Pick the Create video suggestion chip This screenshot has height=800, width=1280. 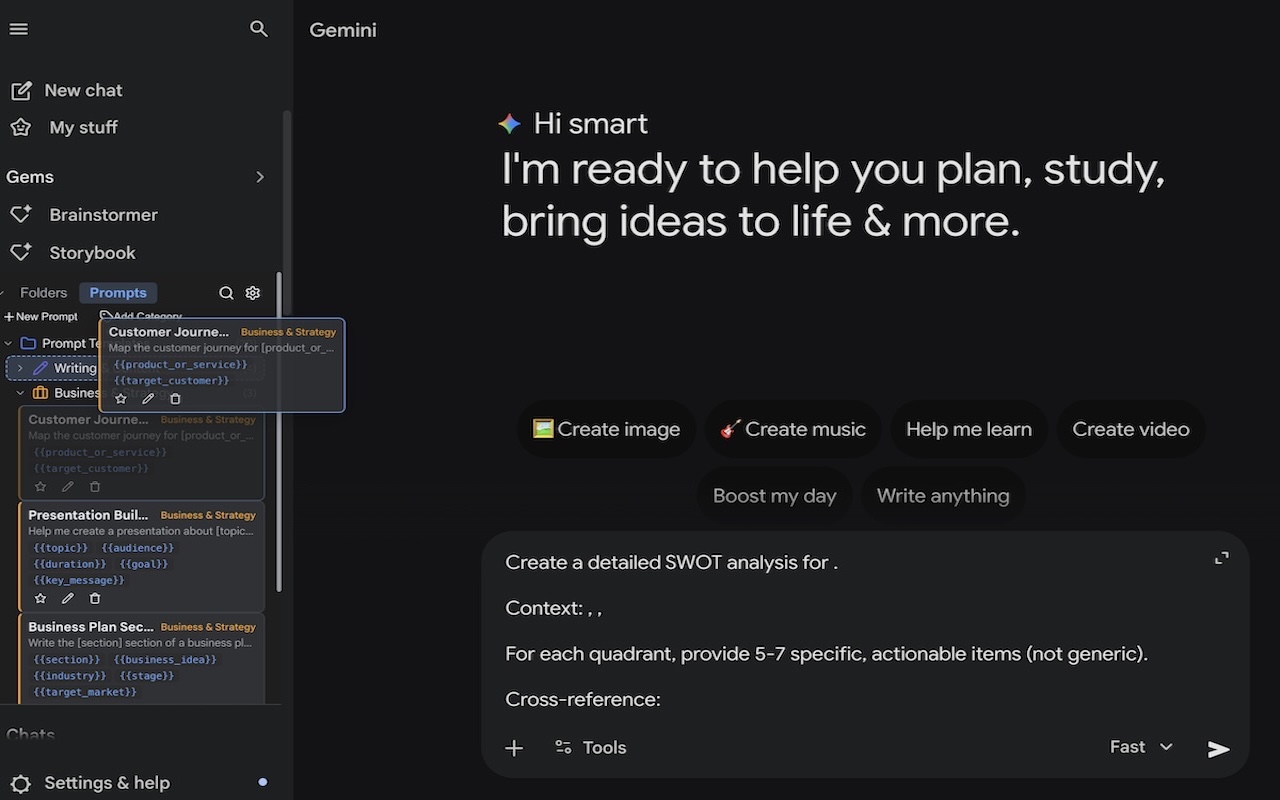(x=1131, y=429)
